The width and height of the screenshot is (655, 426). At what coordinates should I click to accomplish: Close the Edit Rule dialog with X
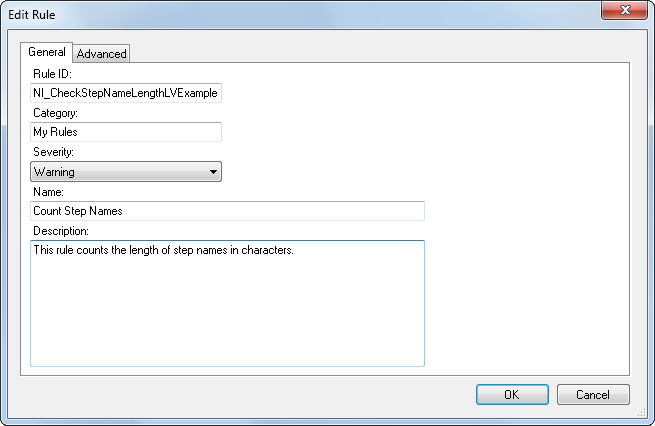[625, 11]
